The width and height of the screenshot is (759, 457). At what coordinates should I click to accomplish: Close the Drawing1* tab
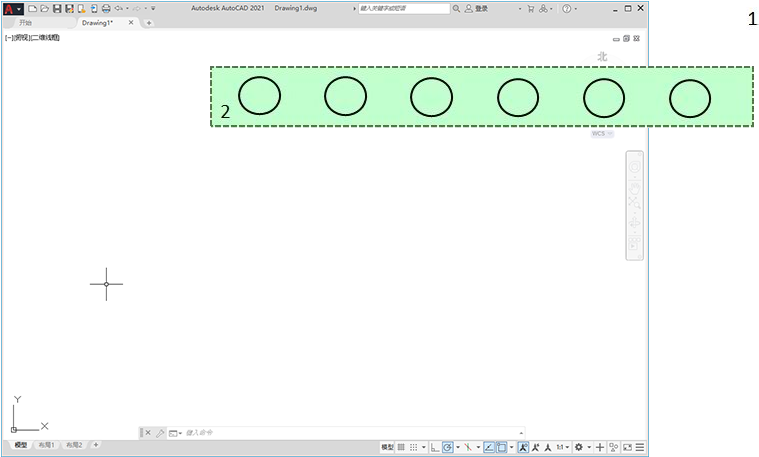131,23
